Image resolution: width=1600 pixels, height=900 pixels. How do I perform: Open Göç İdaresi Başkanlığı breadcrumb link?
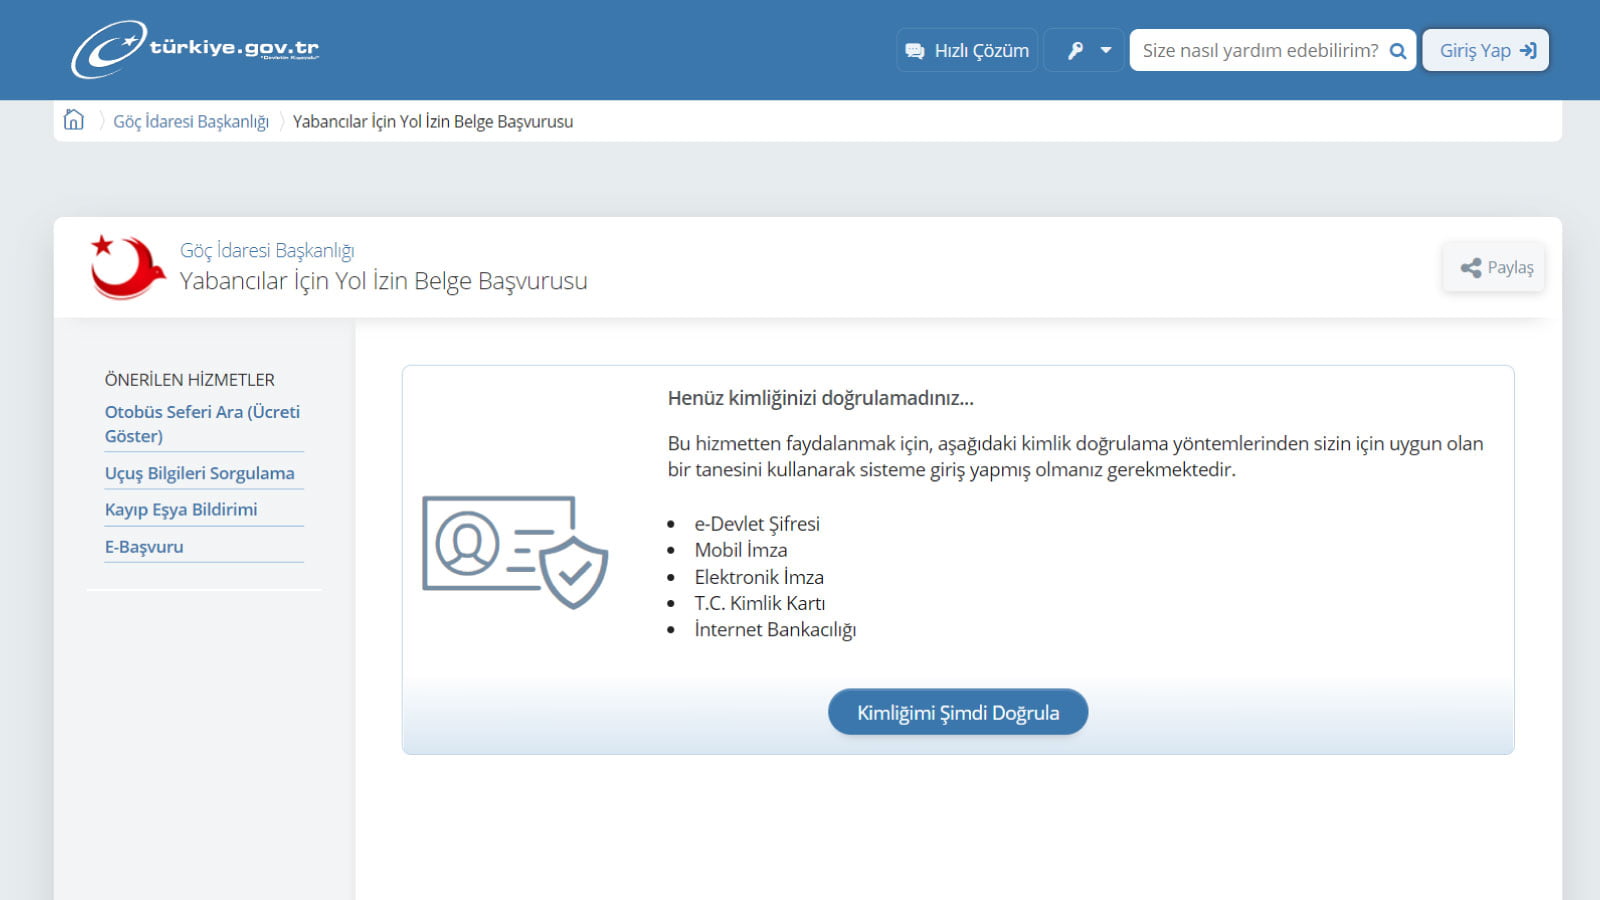pyautogui.click(x=190, y=122)
